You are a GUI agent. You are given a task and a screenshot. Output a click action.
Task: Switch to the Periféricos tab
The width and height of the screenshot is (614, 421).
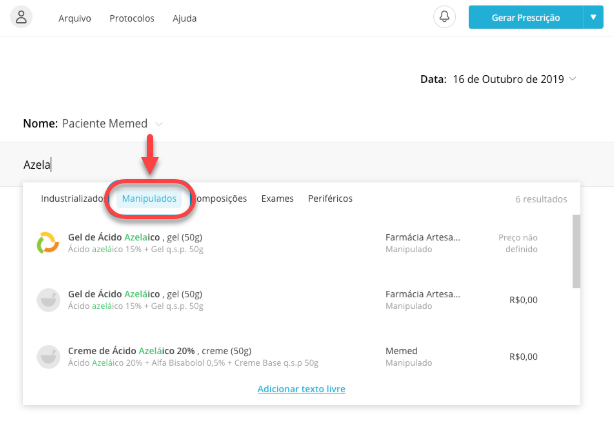tap(330, 199)
